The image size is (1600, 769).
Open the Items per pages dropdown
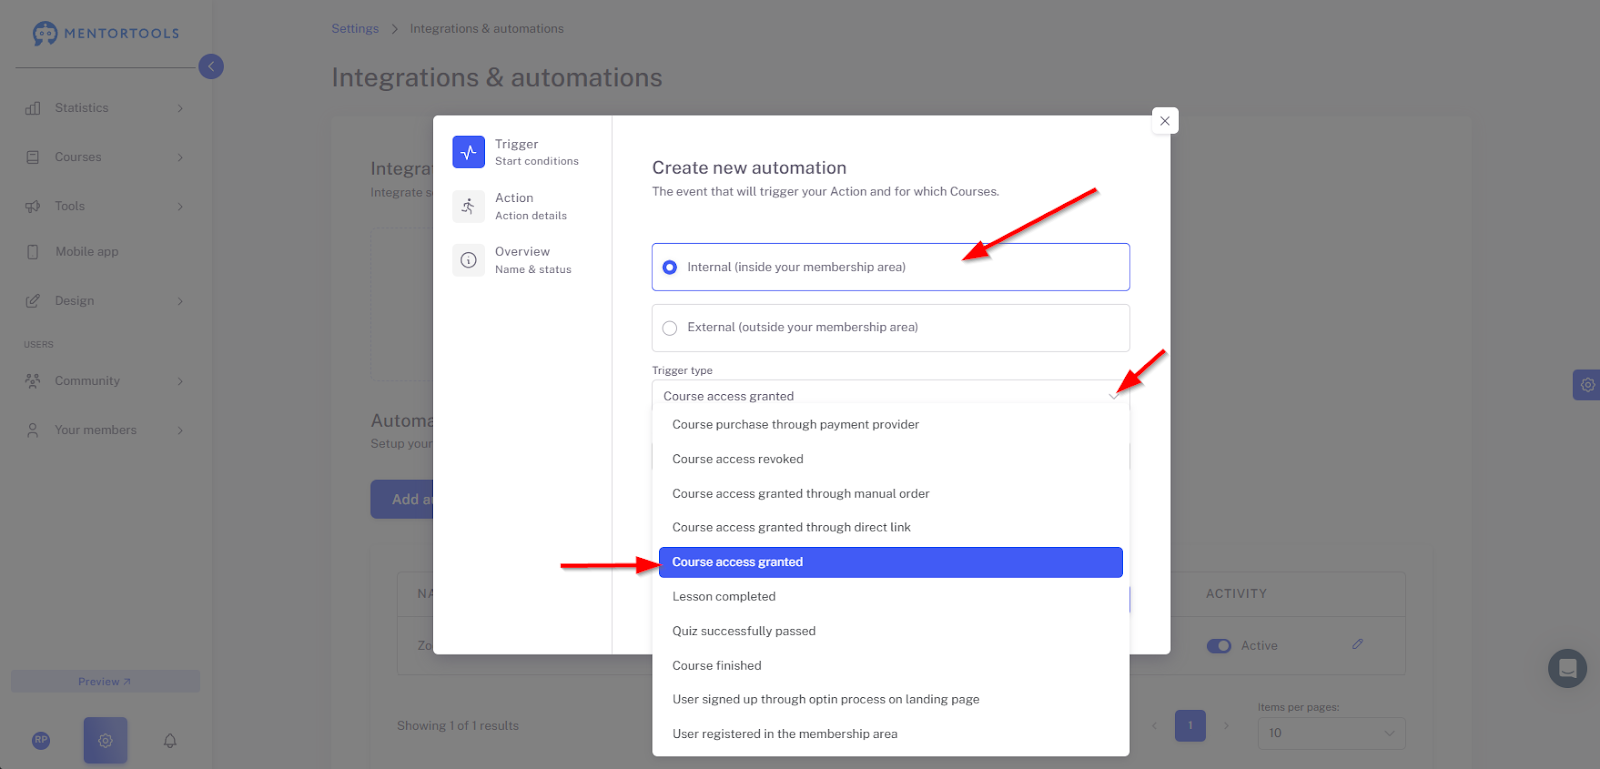point(1331,733)
